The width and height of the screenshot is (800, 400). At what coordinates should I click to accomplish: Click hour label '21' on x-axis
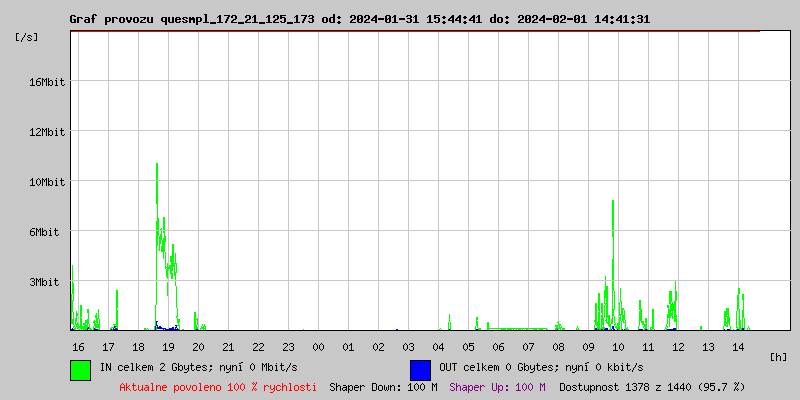[228, 347]
